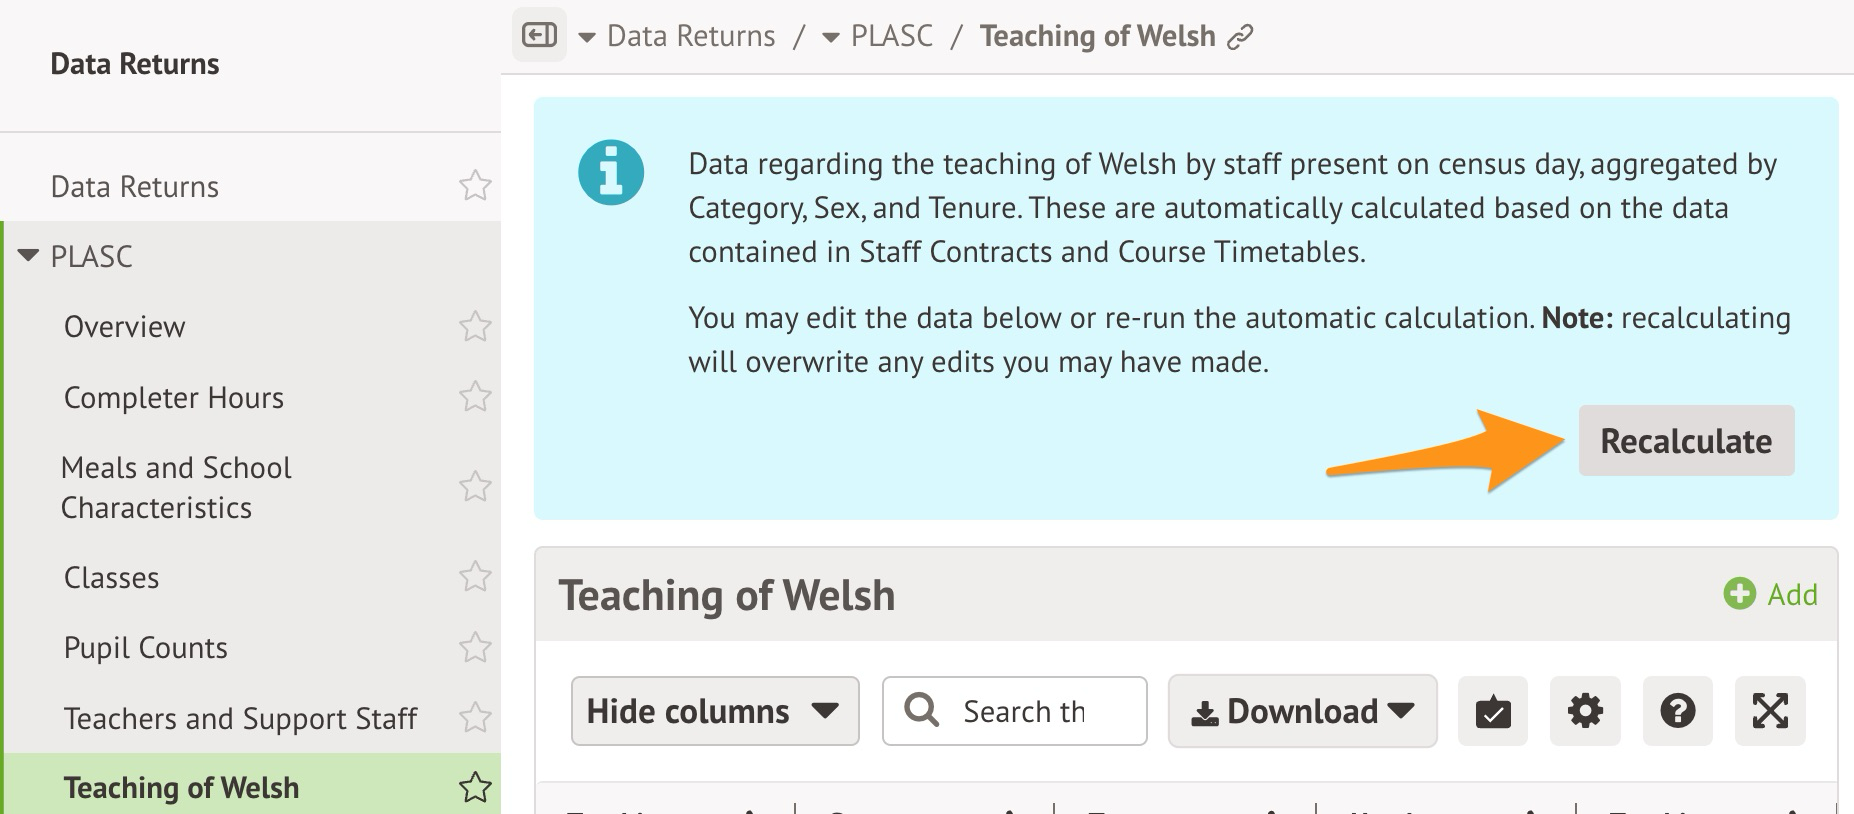Click the blue info icon
The image size is (1854, 814).
pyautogui.click(x=611, y=172)
